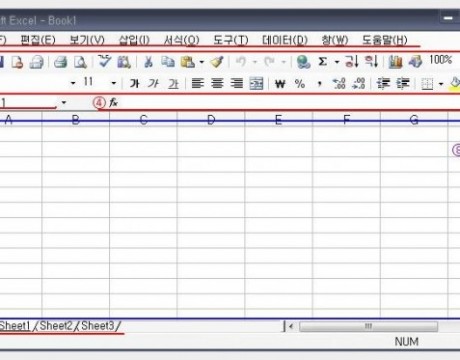Select column E header
Viewport: 460px width, 360px height.
click(x=278, y=120)
